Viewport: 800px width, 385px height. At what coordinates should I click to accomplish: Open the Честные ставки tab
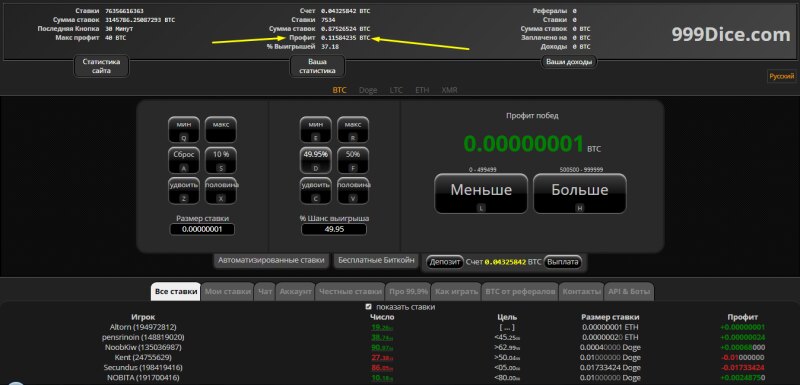click(351, 292)
